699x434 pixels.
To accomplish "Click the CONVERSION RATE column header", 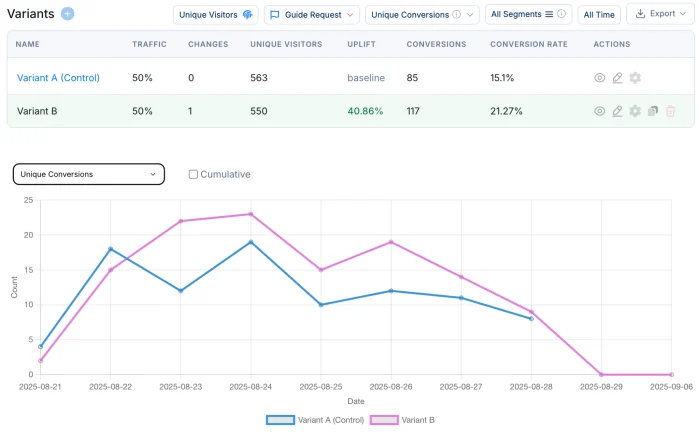I will coord(529,44).
